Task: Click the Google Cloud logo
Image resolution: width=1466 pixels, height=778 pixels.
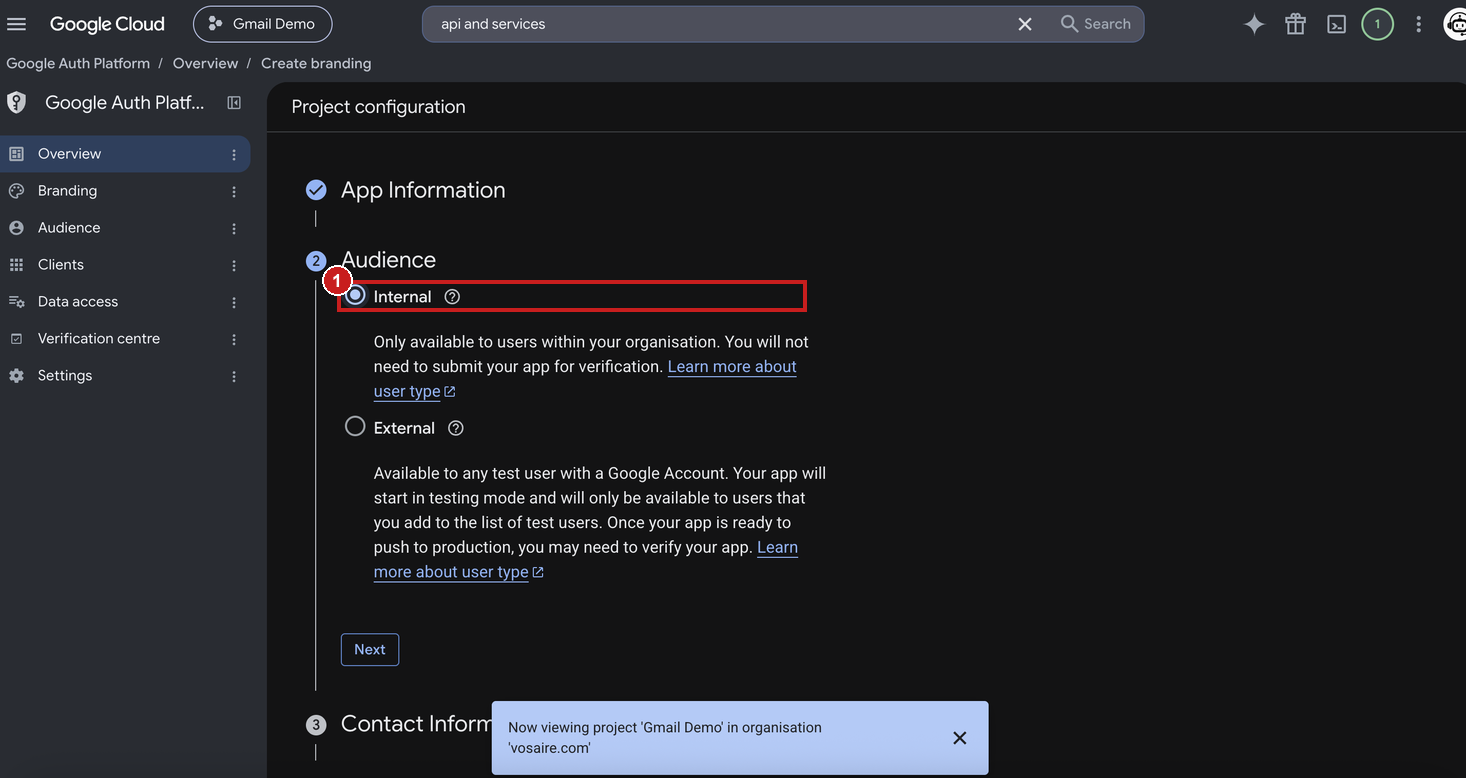Action: (x=107, y=24)
